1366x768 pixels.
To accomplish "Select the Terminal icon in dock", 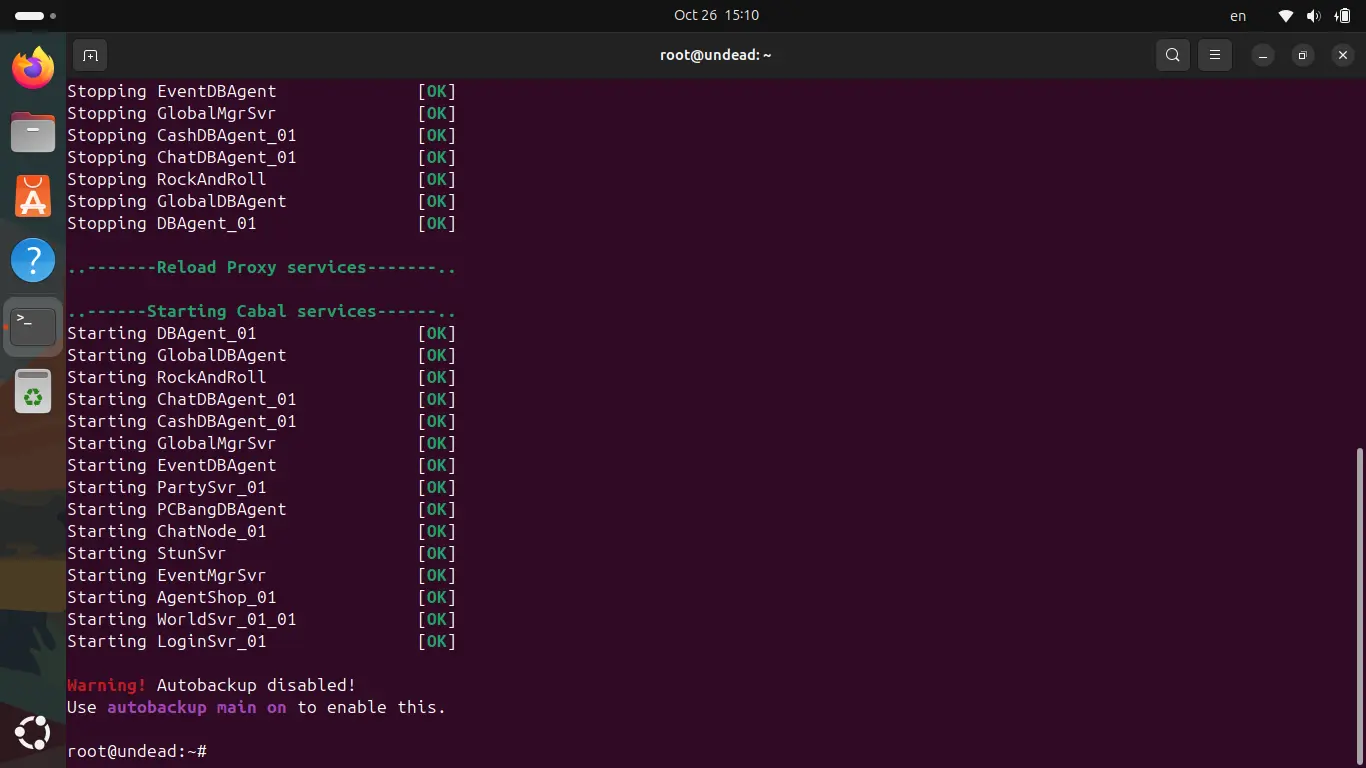I will 33,326.
